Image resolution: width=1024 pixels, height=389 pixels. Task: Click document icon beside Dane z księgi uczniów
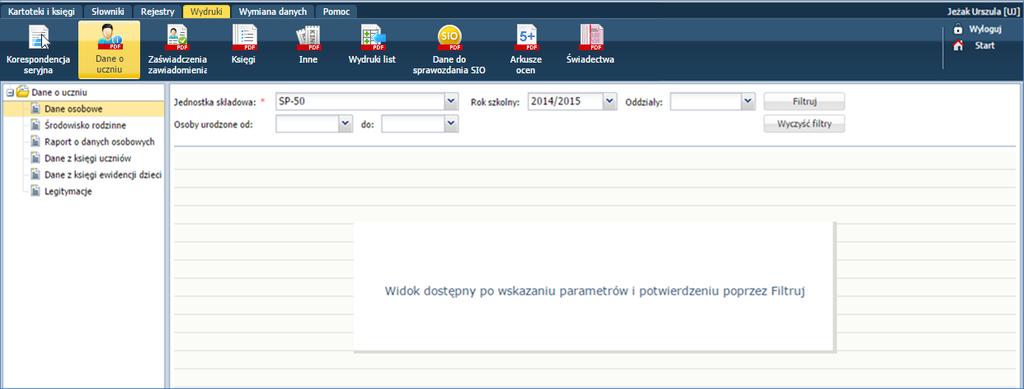point(36,158)
